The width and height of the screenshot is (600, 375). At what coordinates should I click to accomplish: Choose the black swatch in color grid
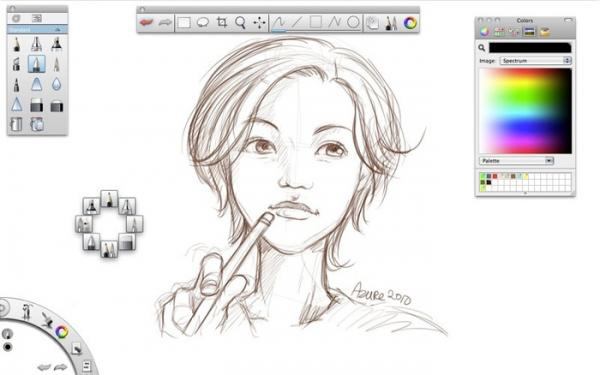(x=489, y=182)
